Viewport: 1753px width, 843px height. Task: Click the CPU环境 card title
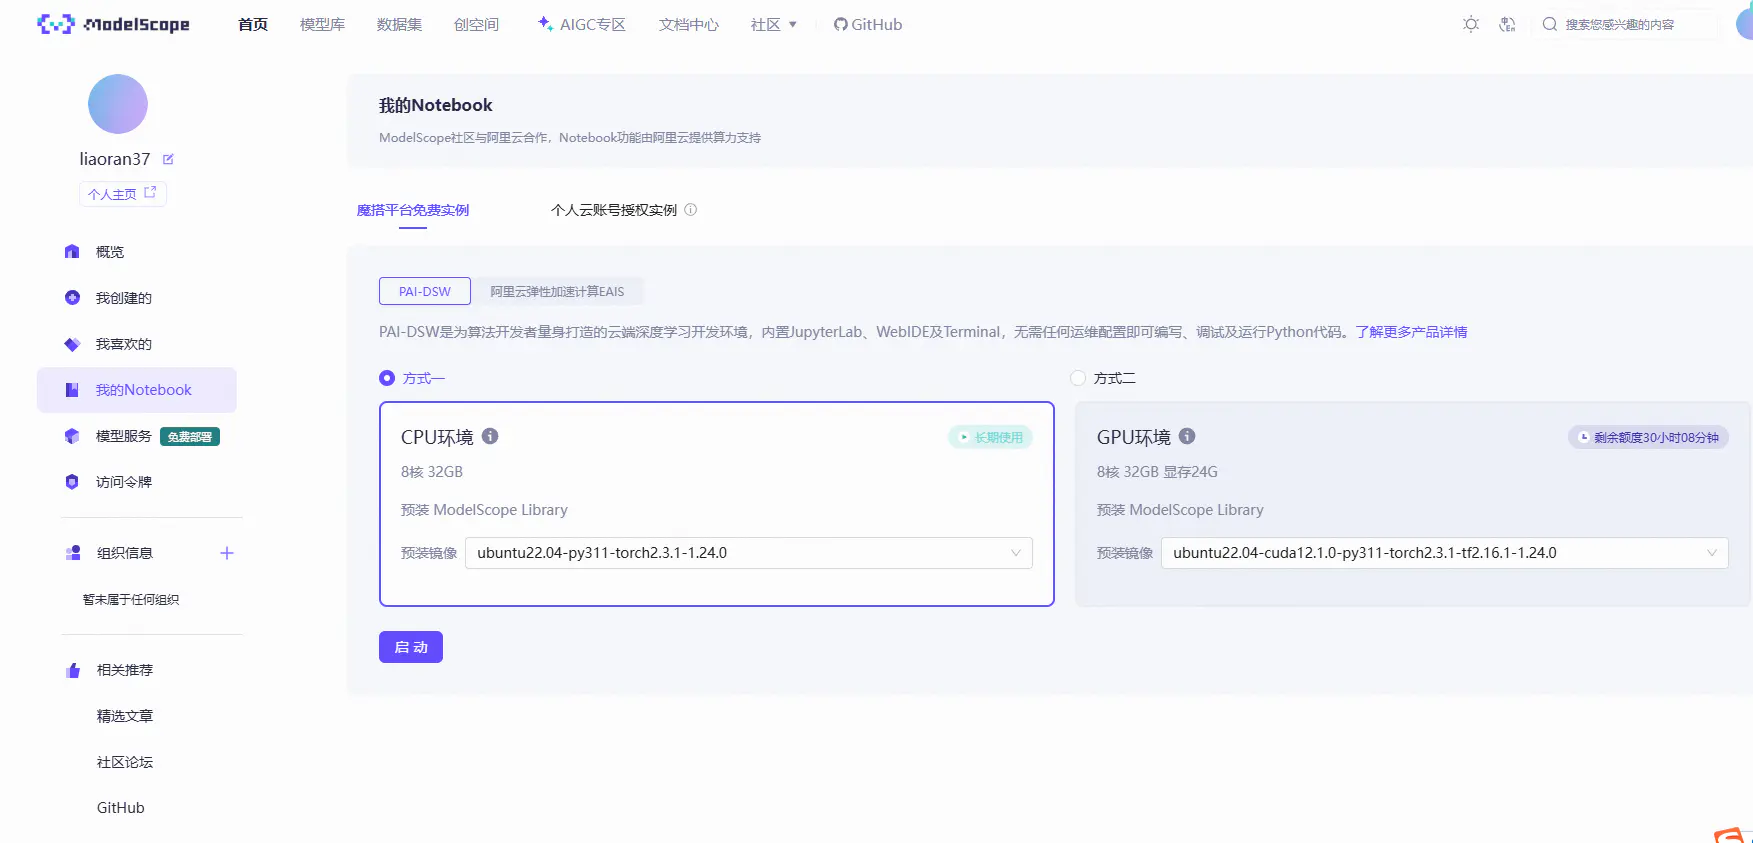(437, 437)
